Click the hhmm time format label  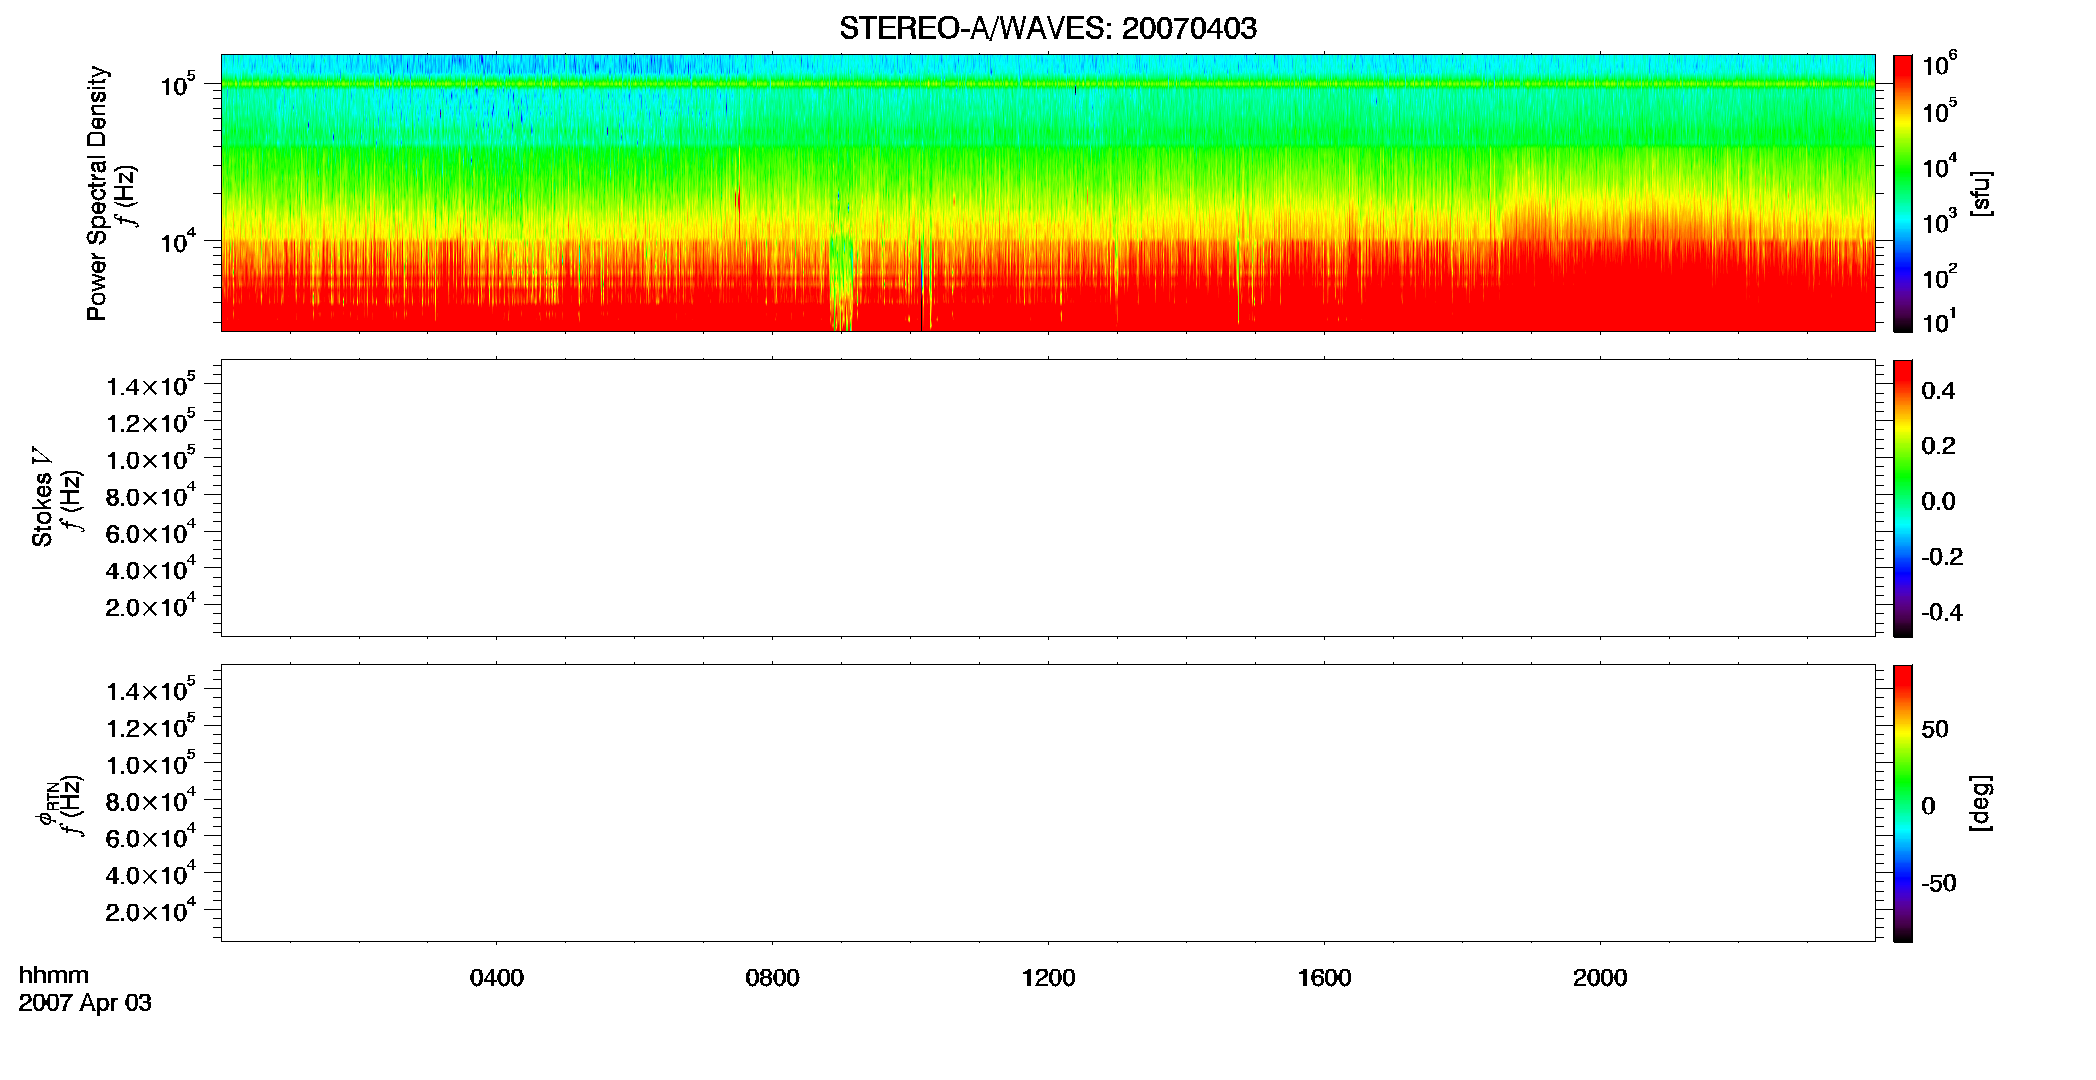point(54,975)
